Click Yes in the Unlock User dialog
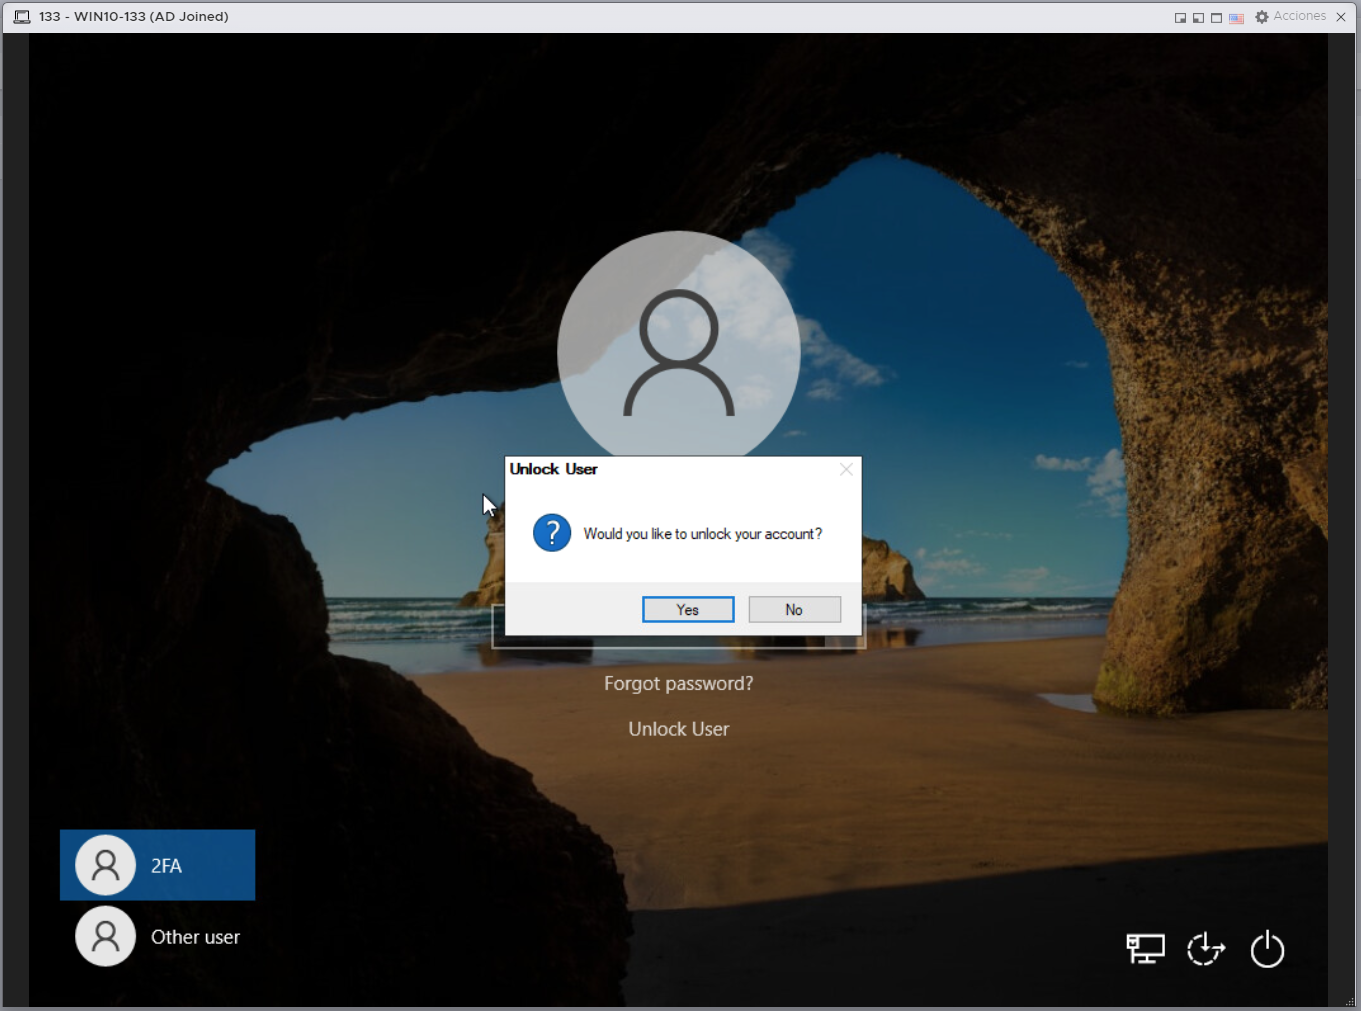Screen dimensions: 1361x1011 (x=687, y=610)
